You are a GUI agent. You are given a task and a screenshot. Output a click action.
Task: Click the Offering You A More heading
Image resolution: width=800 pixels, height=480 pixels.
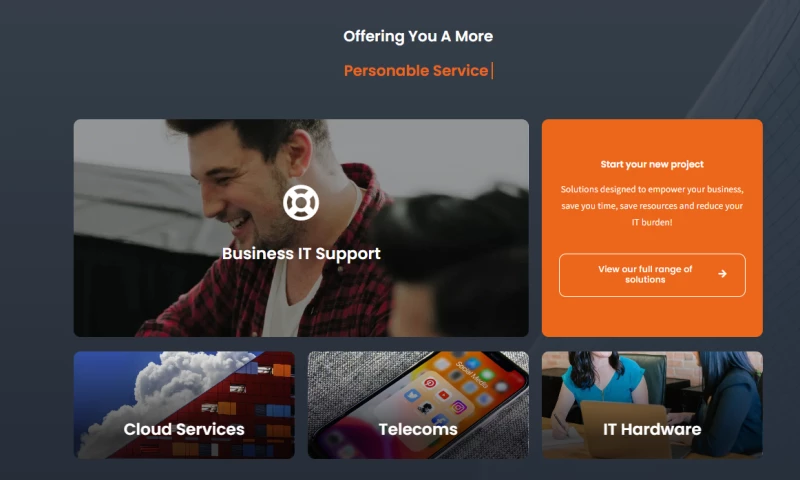coord(418,36)
